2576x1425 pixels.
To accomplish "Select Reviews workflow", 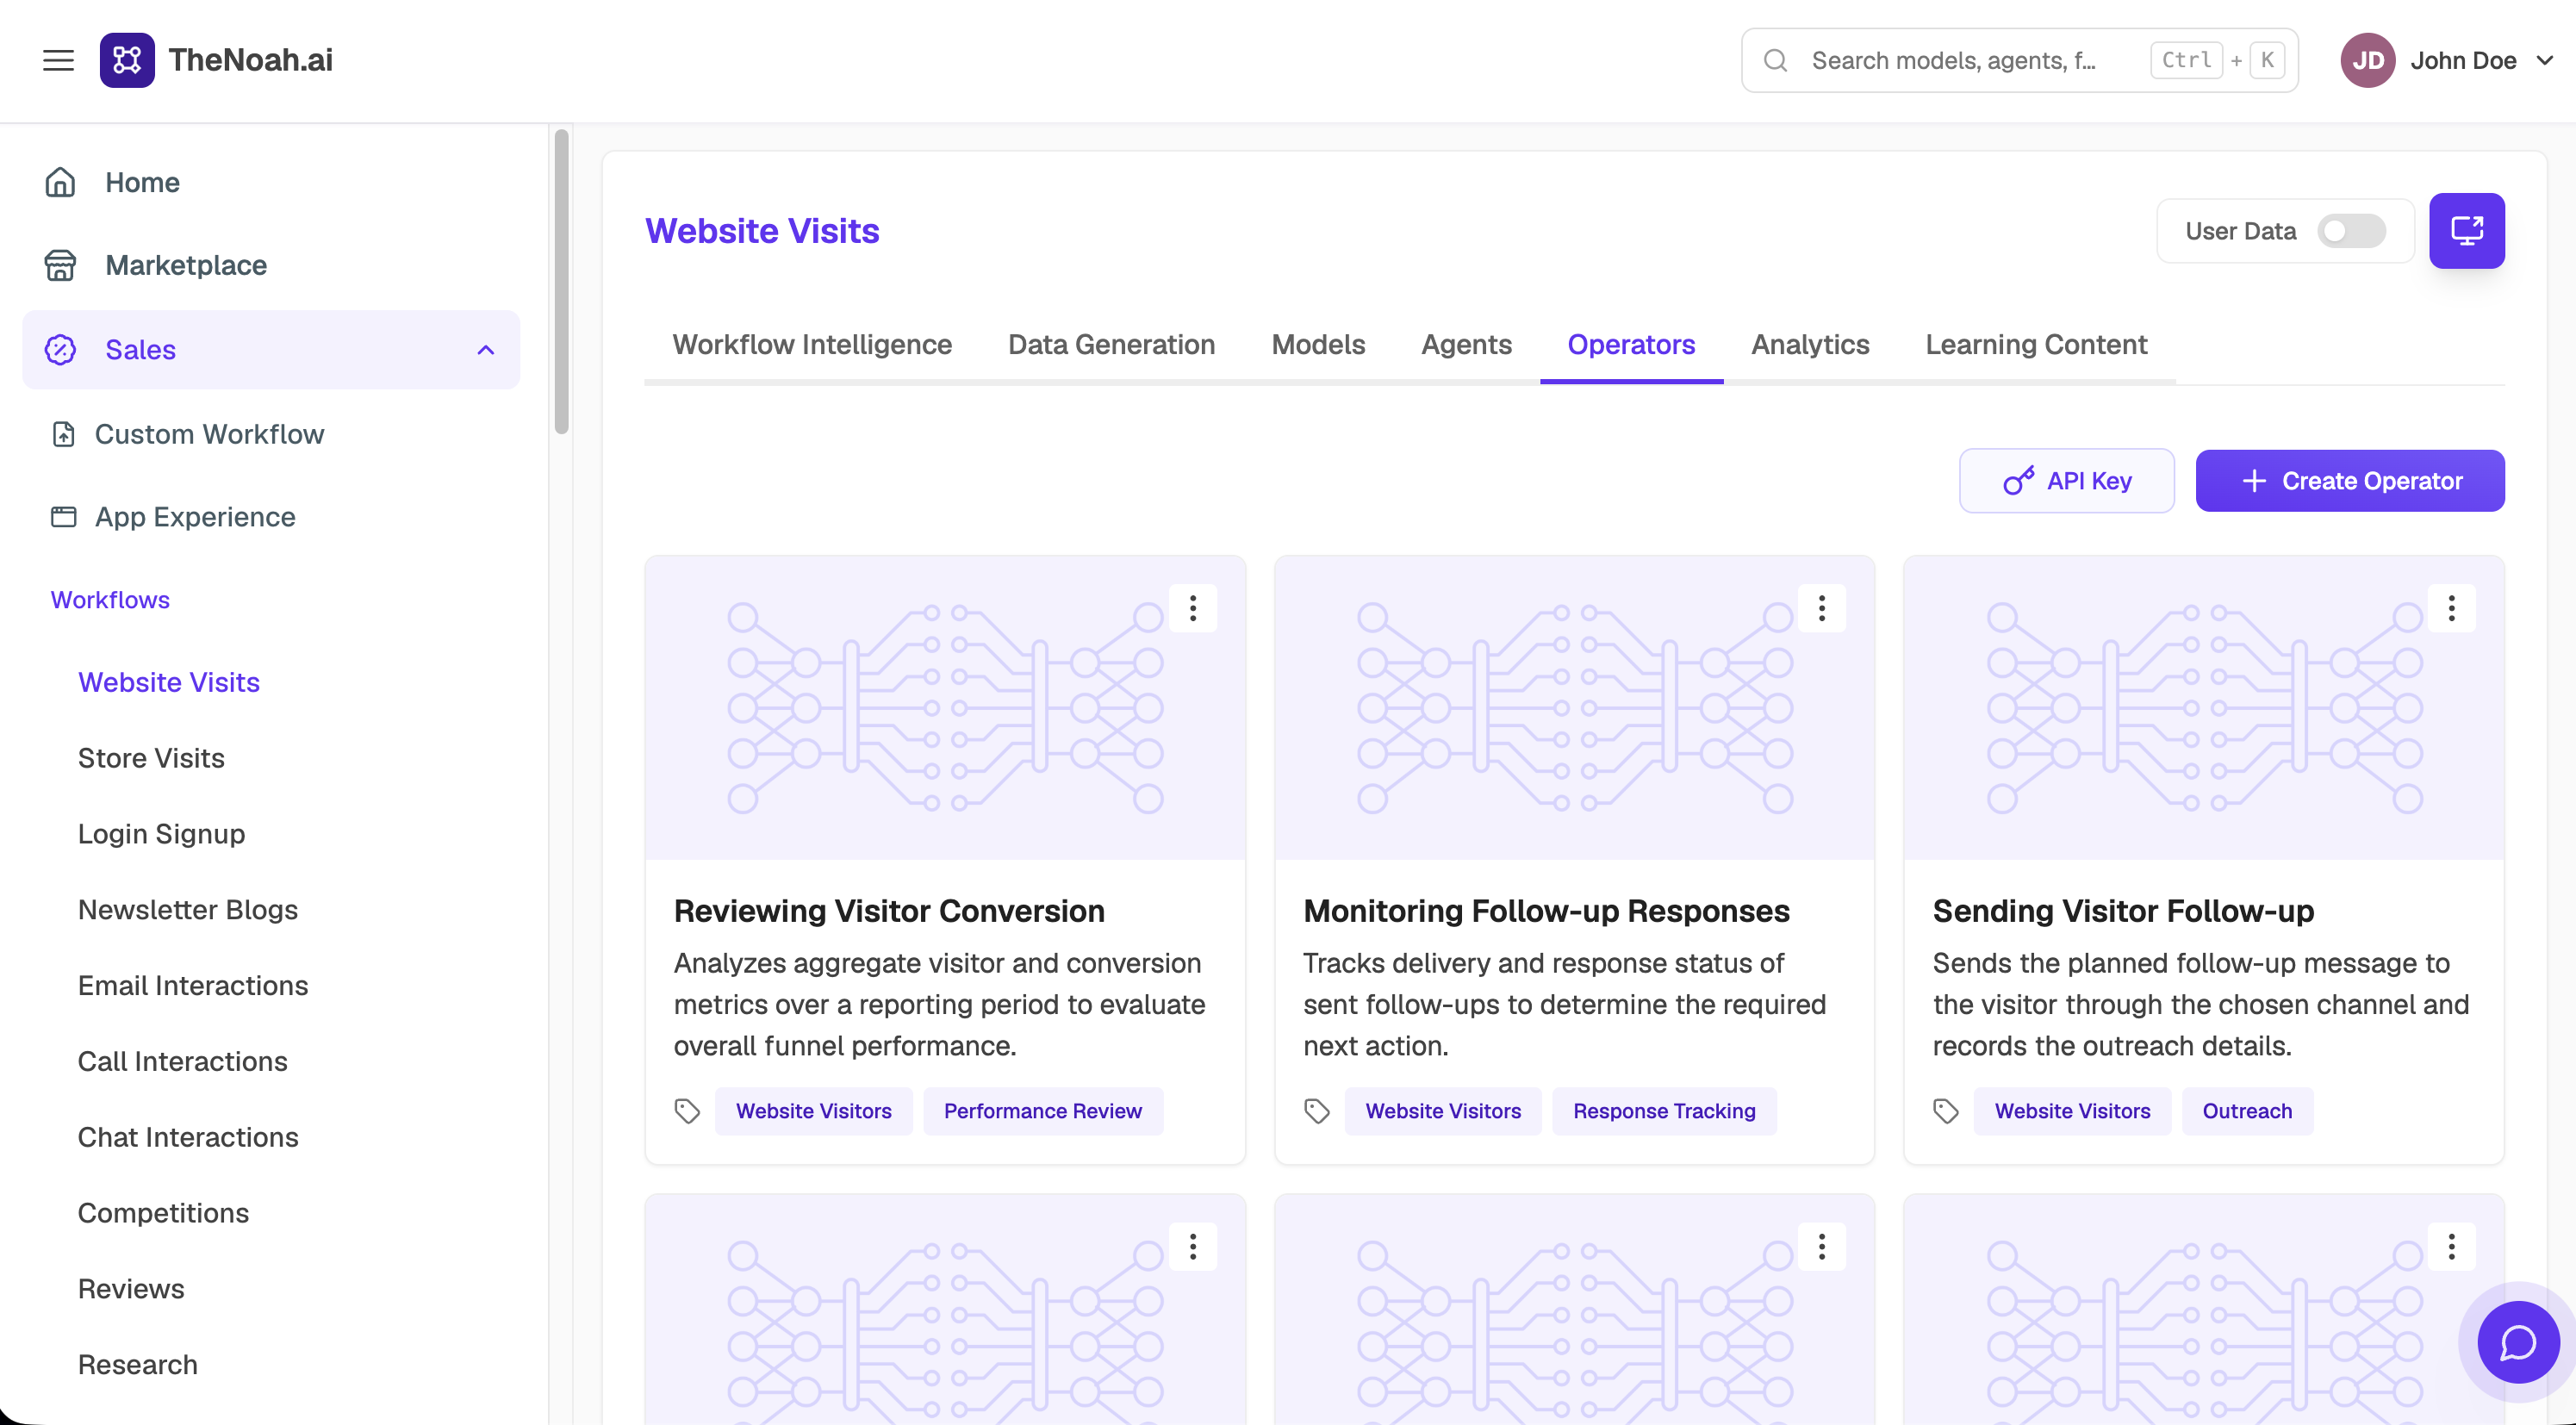I will click(x=131, y=1289).
